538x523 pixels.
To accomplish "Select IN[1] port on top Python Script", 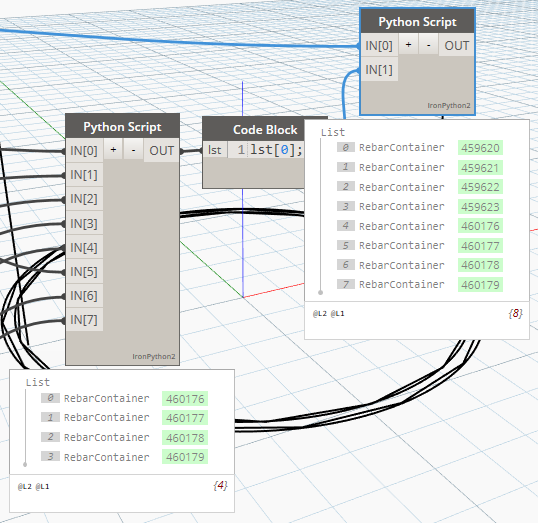I will pyautogui.click(x=379, y=69).
